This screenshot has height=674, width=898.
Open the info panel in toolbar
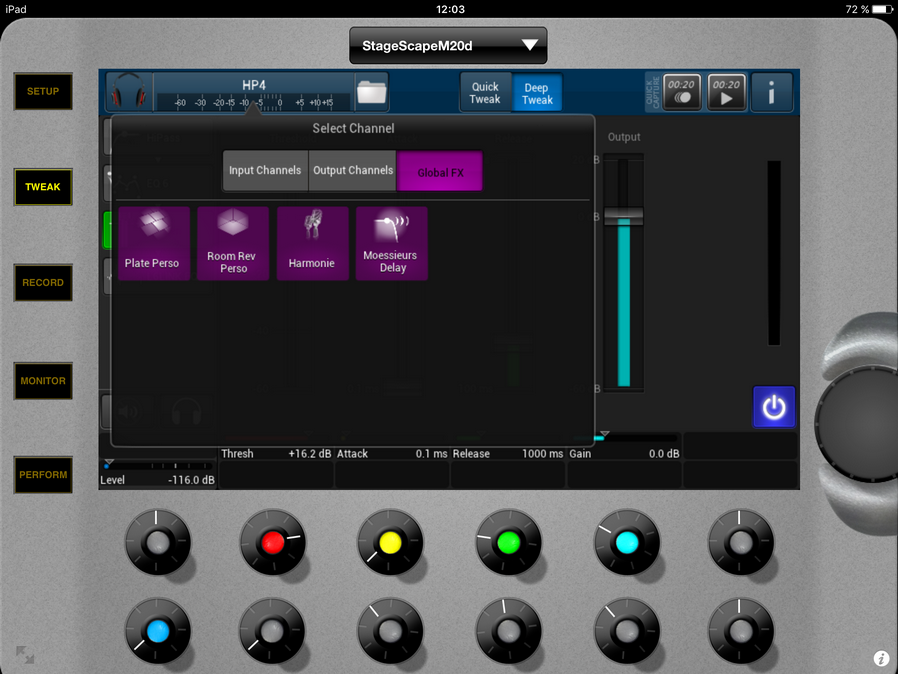pos(772,92)
